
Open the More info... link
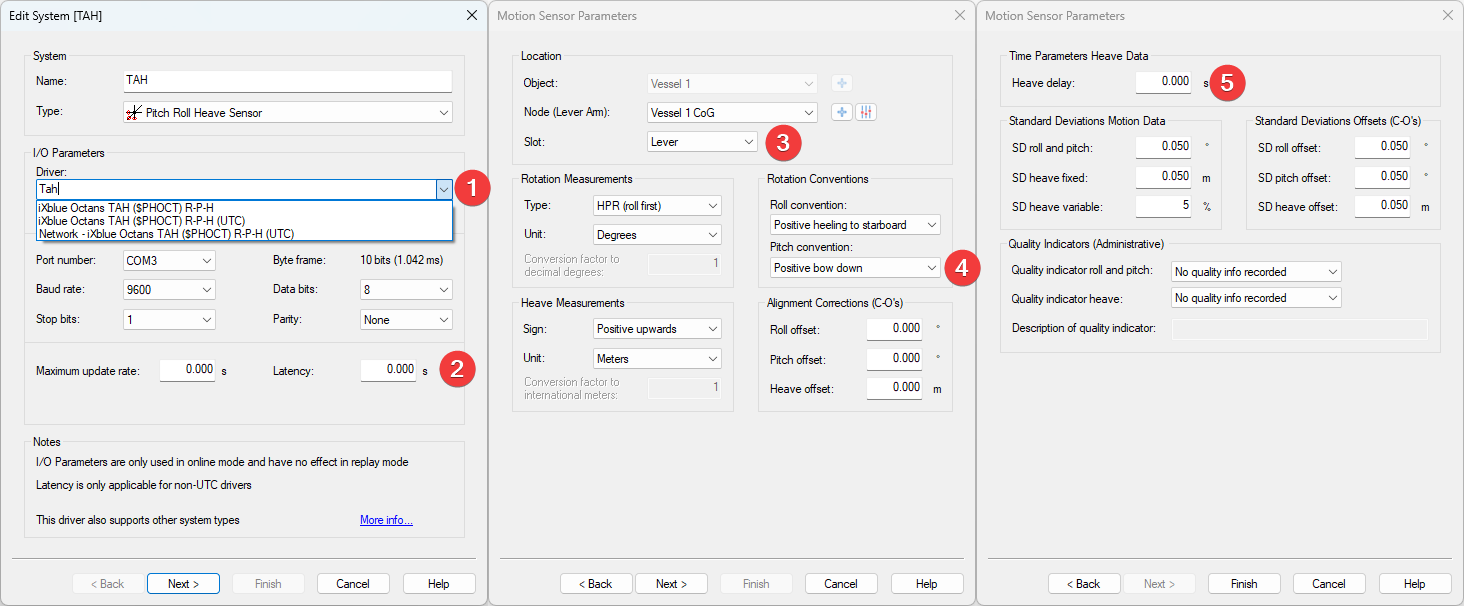(x=386, y=520)
